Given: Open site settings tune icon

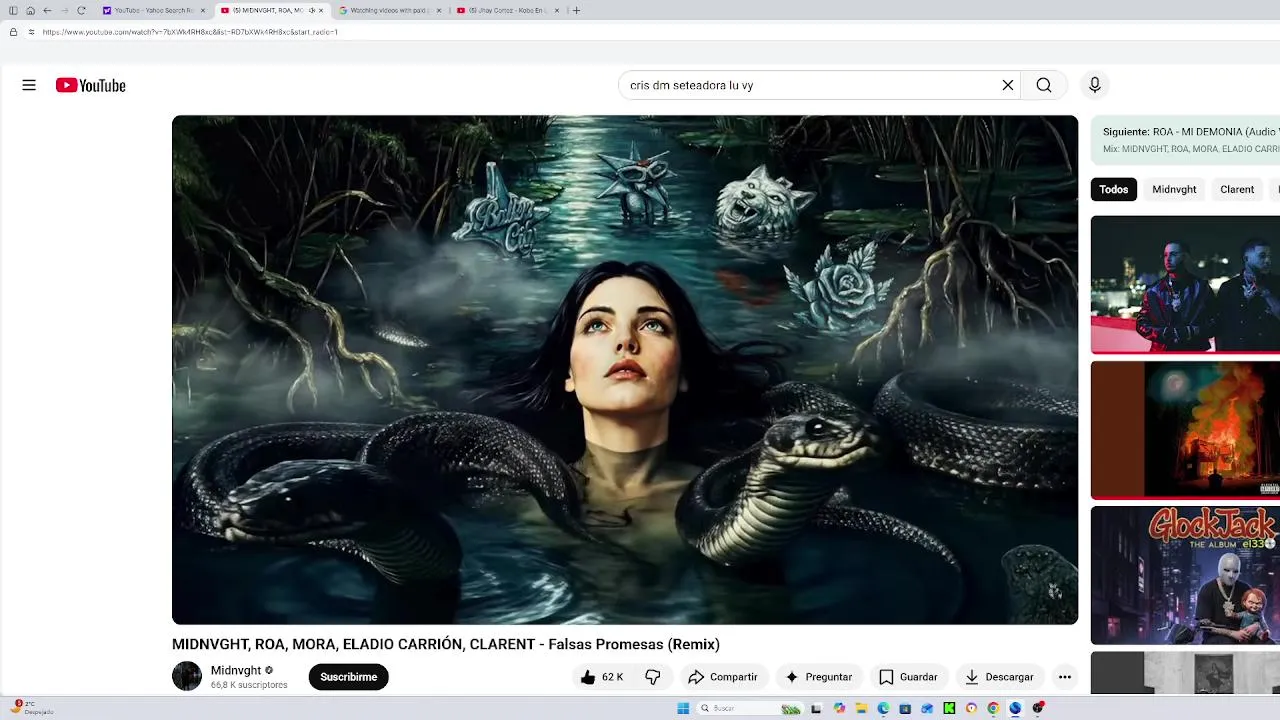Looking at the screenshot, I should pyautogui.click(x=31, y=32).
